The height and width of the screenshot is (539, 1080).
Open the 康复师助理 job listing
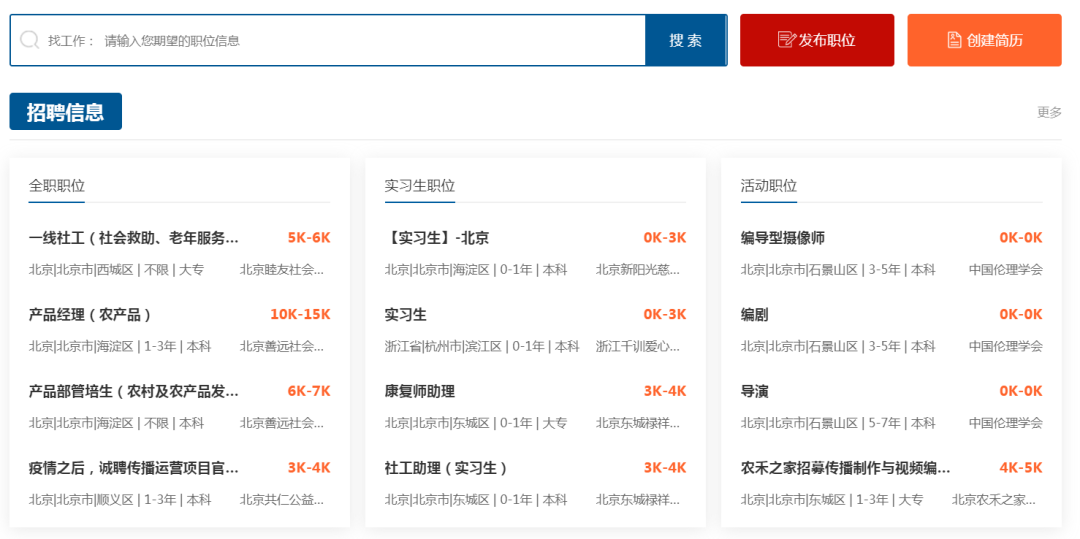(420, 391)
